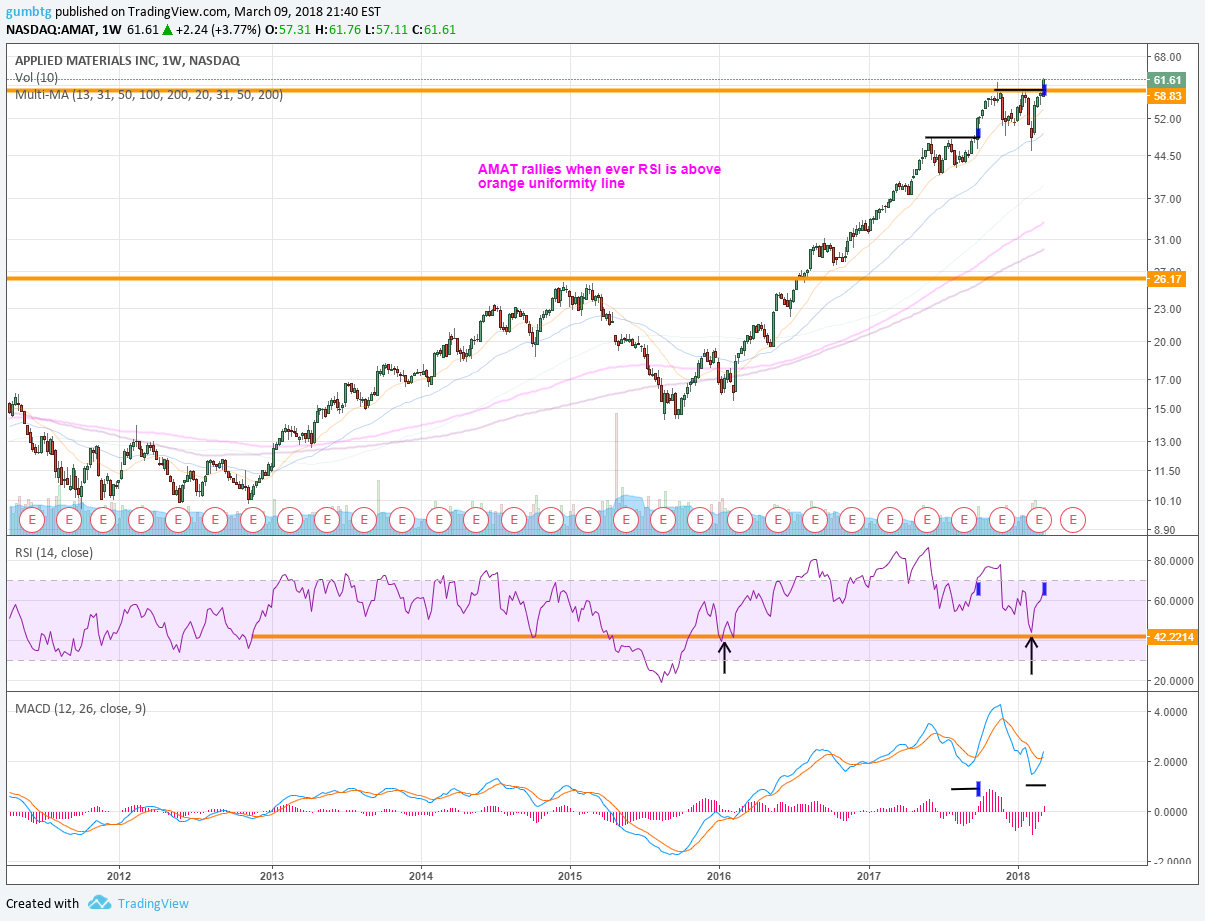This screenshot has width=1205, height=921.
Task: Click the 2012 year label on time axis
Action: pos(119,877)
